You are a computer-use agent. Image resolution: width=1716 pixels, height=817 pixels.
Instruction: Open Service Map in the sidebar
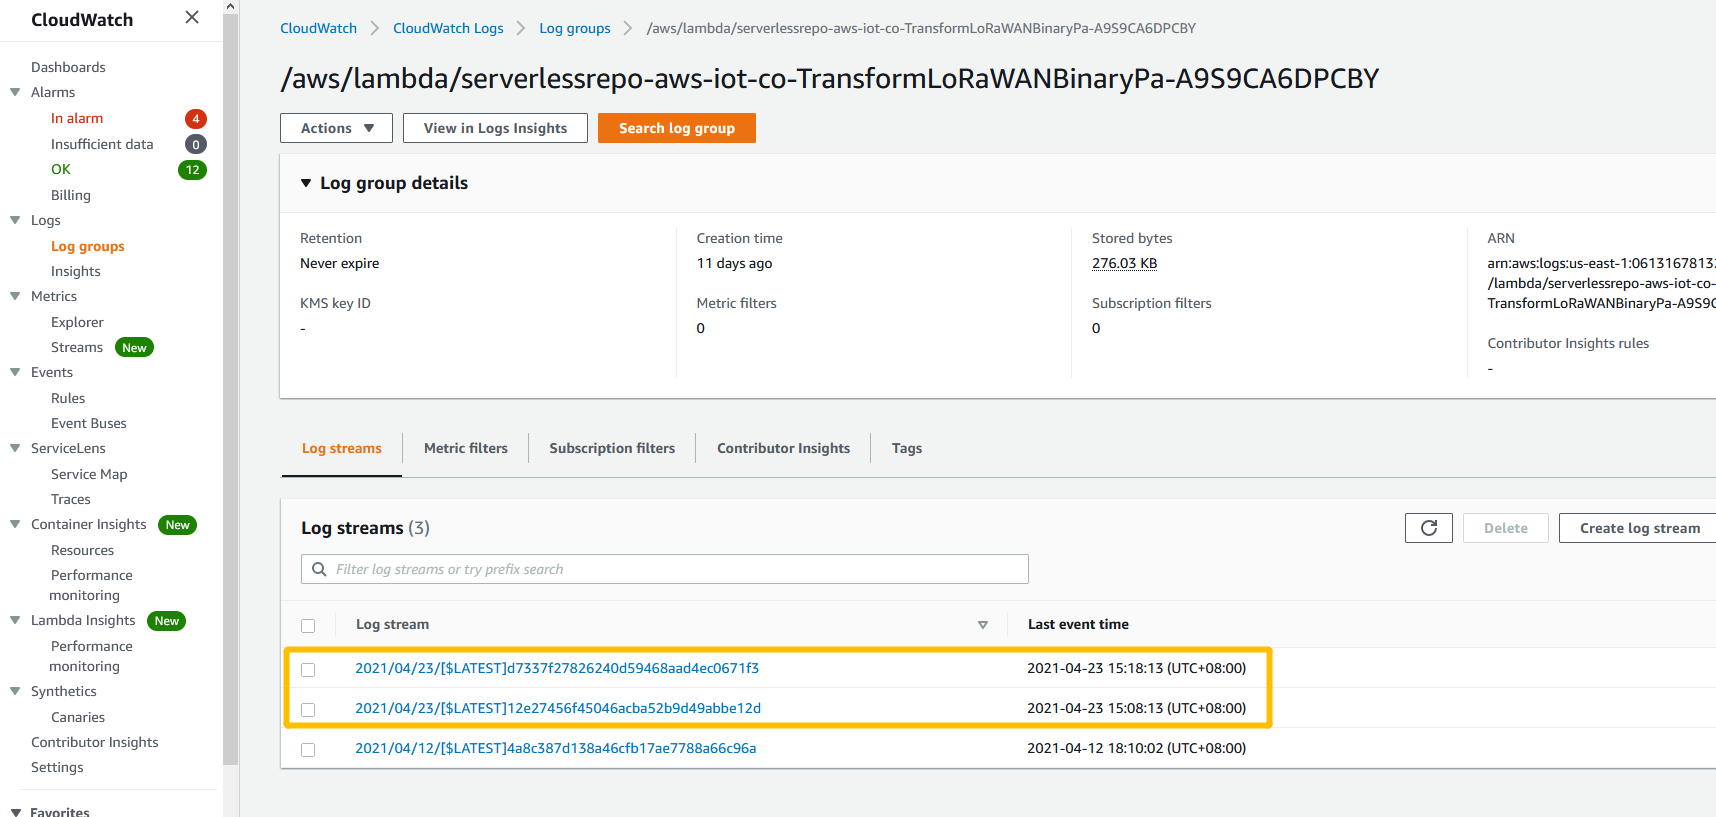[x=89, y=474]
